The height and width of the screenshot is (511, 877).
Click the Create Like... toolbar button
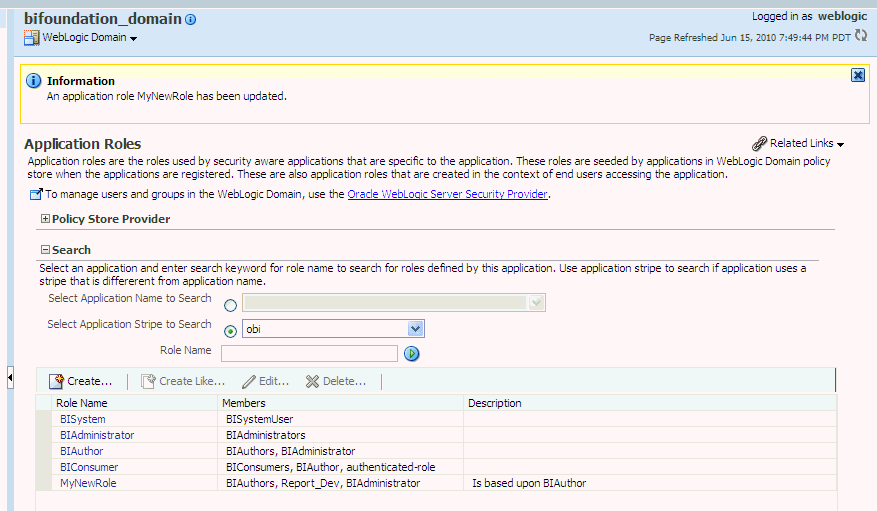183,381
